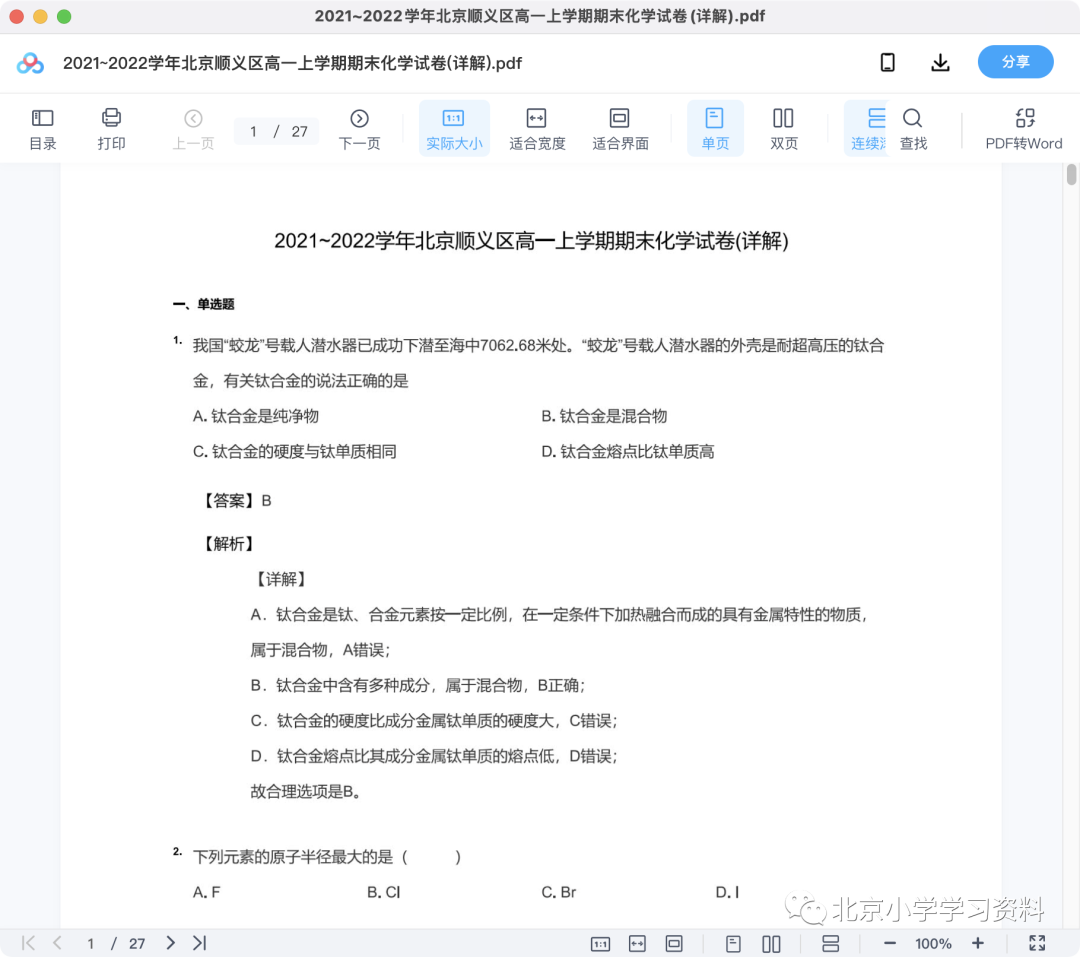The width and height of the screenshot is (1080, 957).
Task: Click the vertical scrollbar thumb
Action: coord(1072,174)
